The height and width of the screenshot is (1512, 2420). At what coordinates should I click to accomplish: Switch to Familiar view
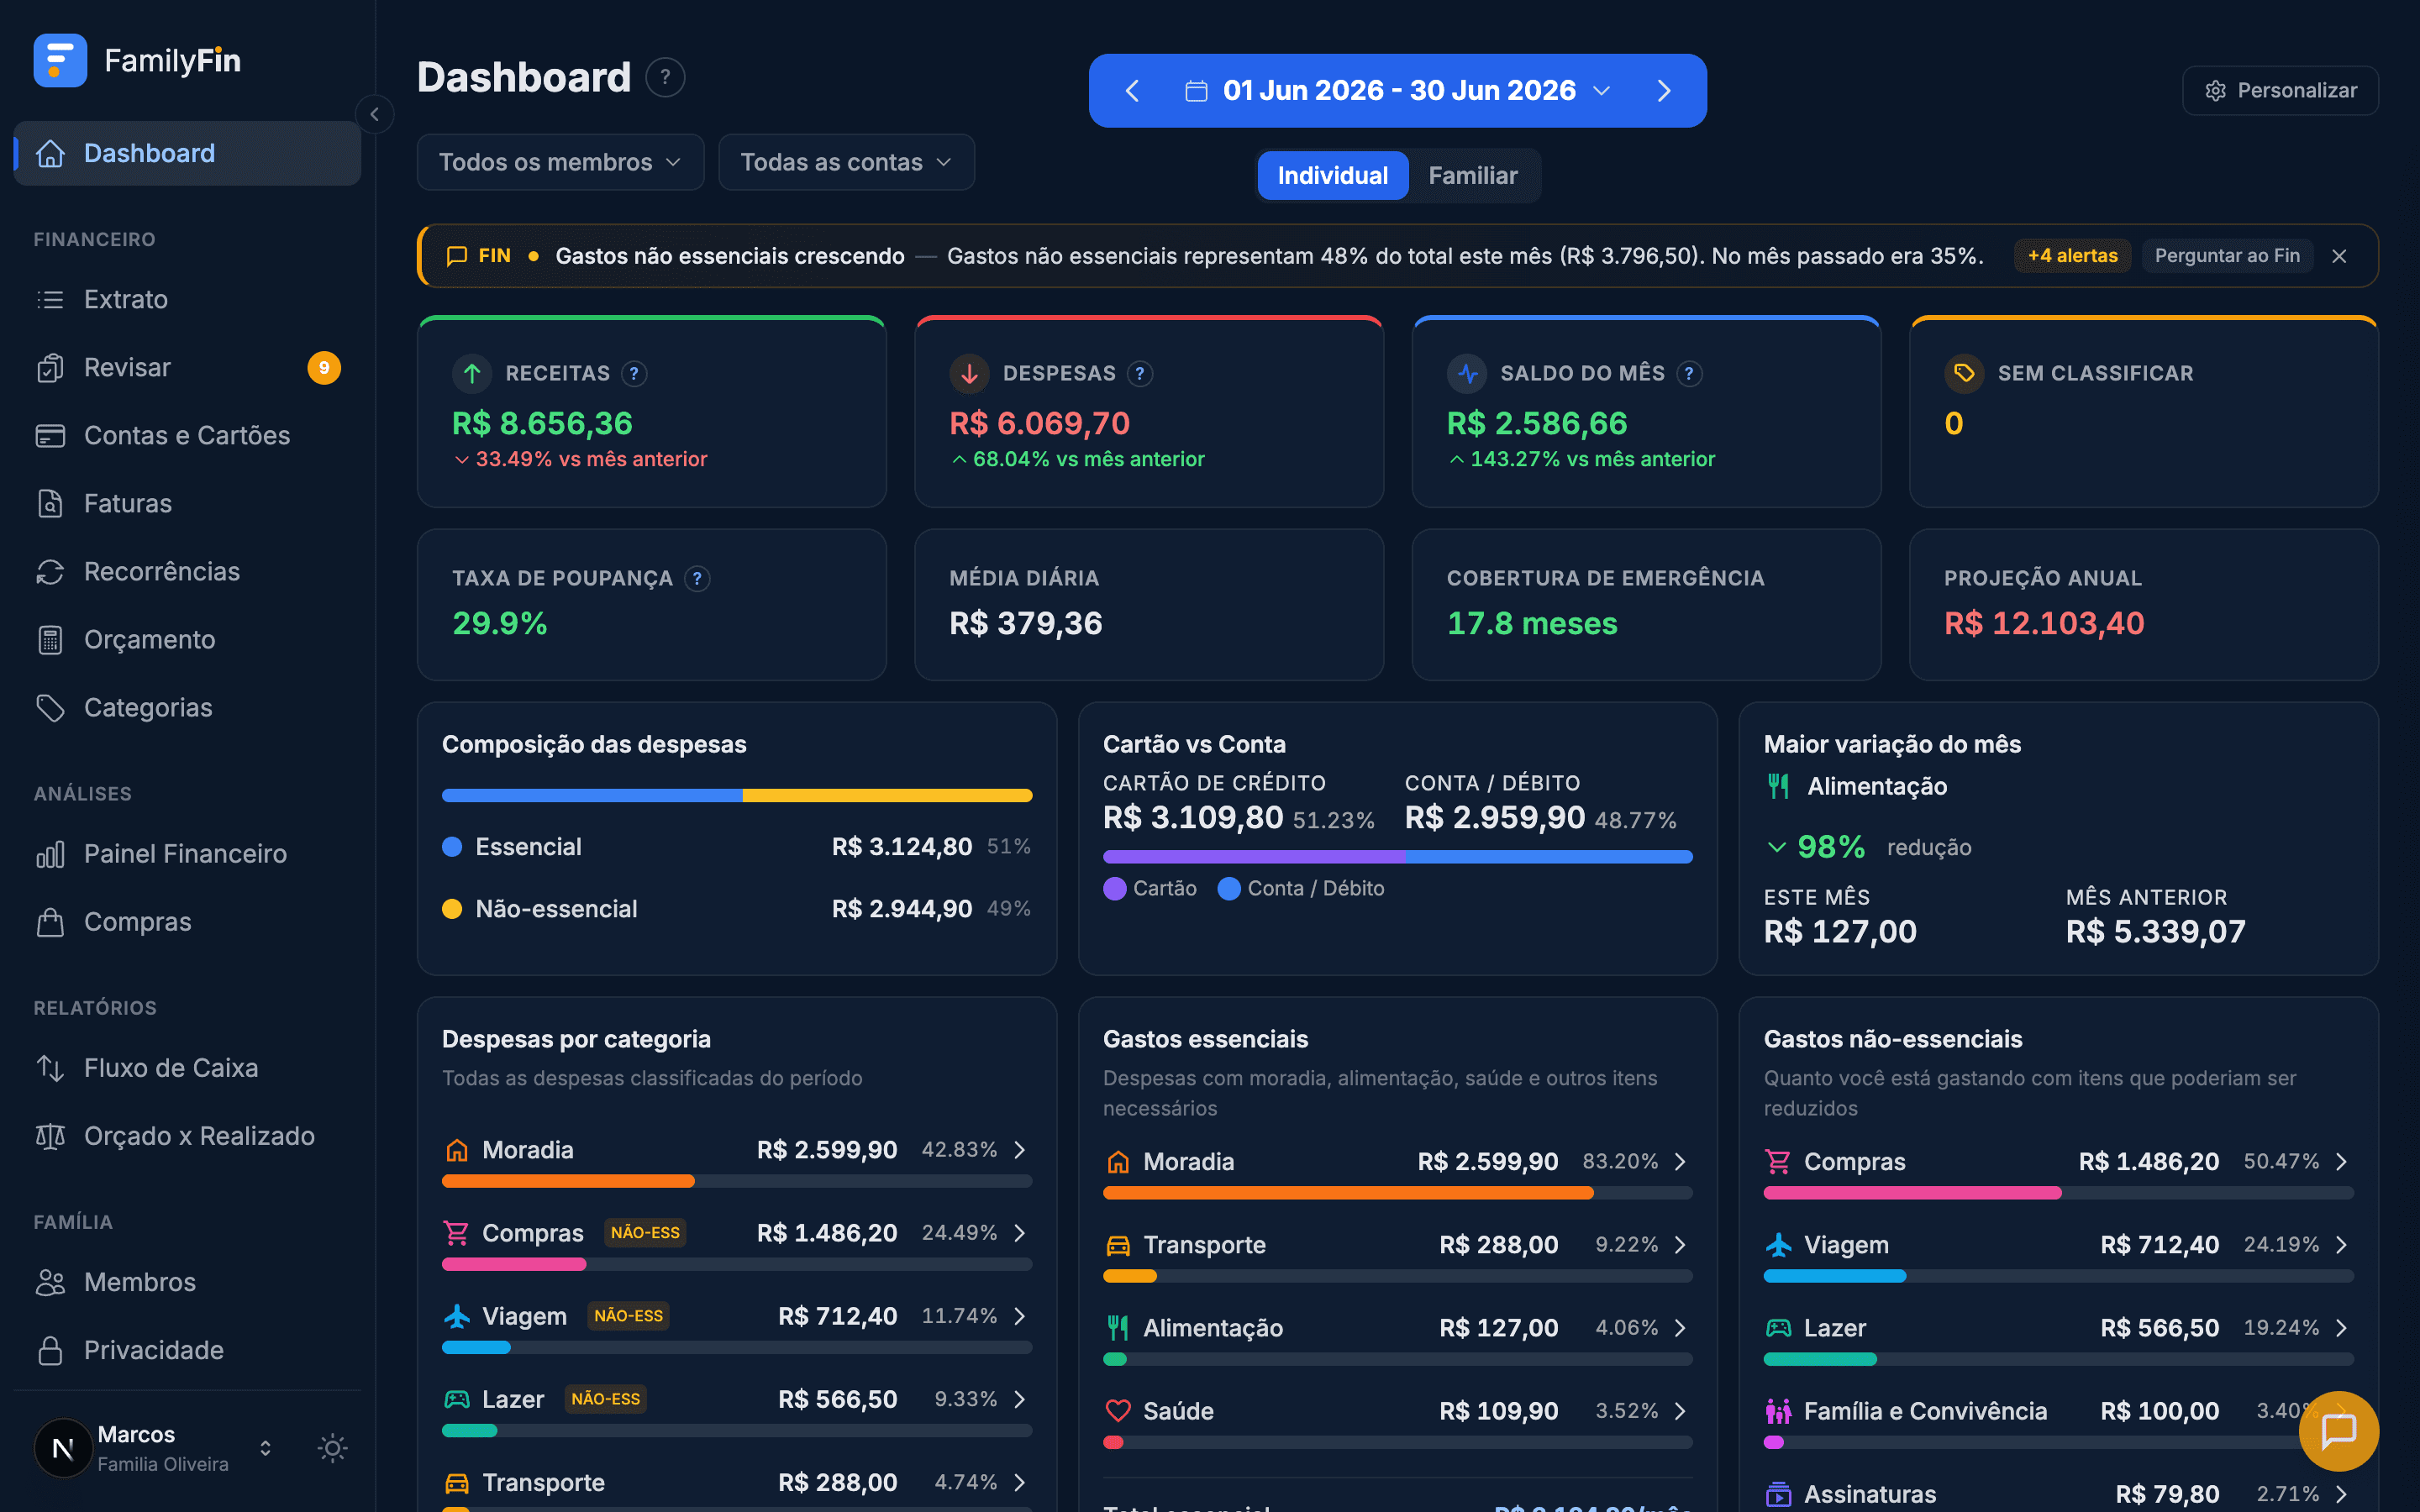click(x=1472, y=176)
